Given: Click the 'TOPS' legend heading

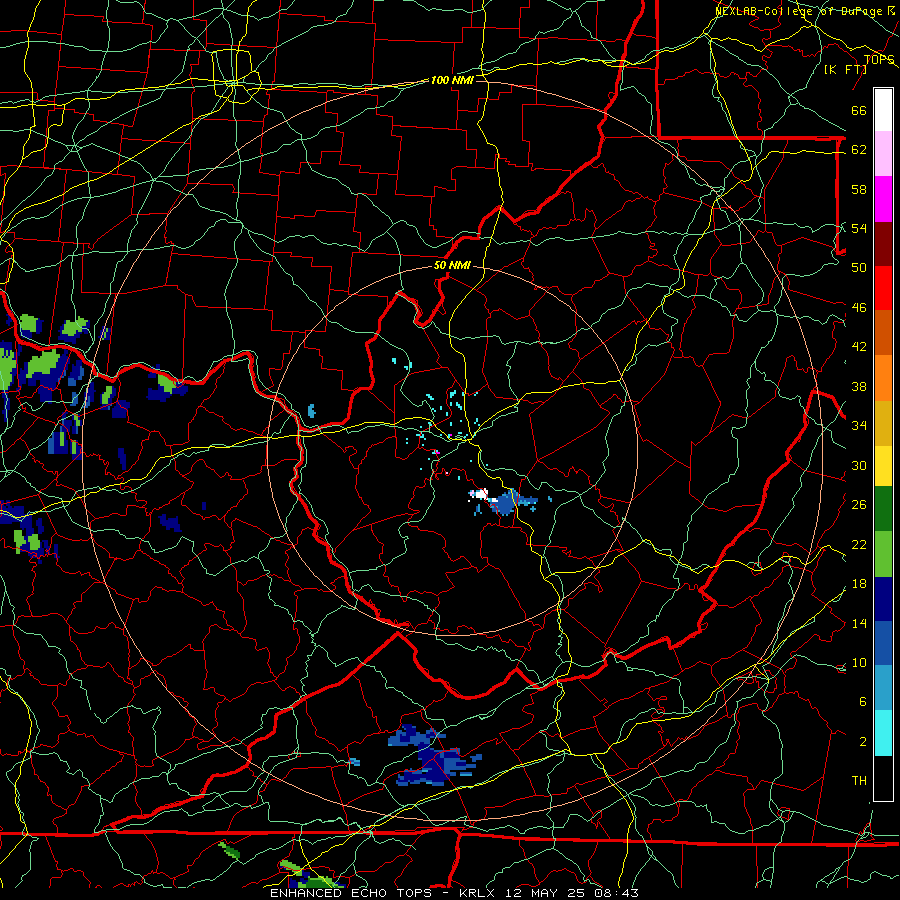Looking at the screenshot, I should (879, 59).
